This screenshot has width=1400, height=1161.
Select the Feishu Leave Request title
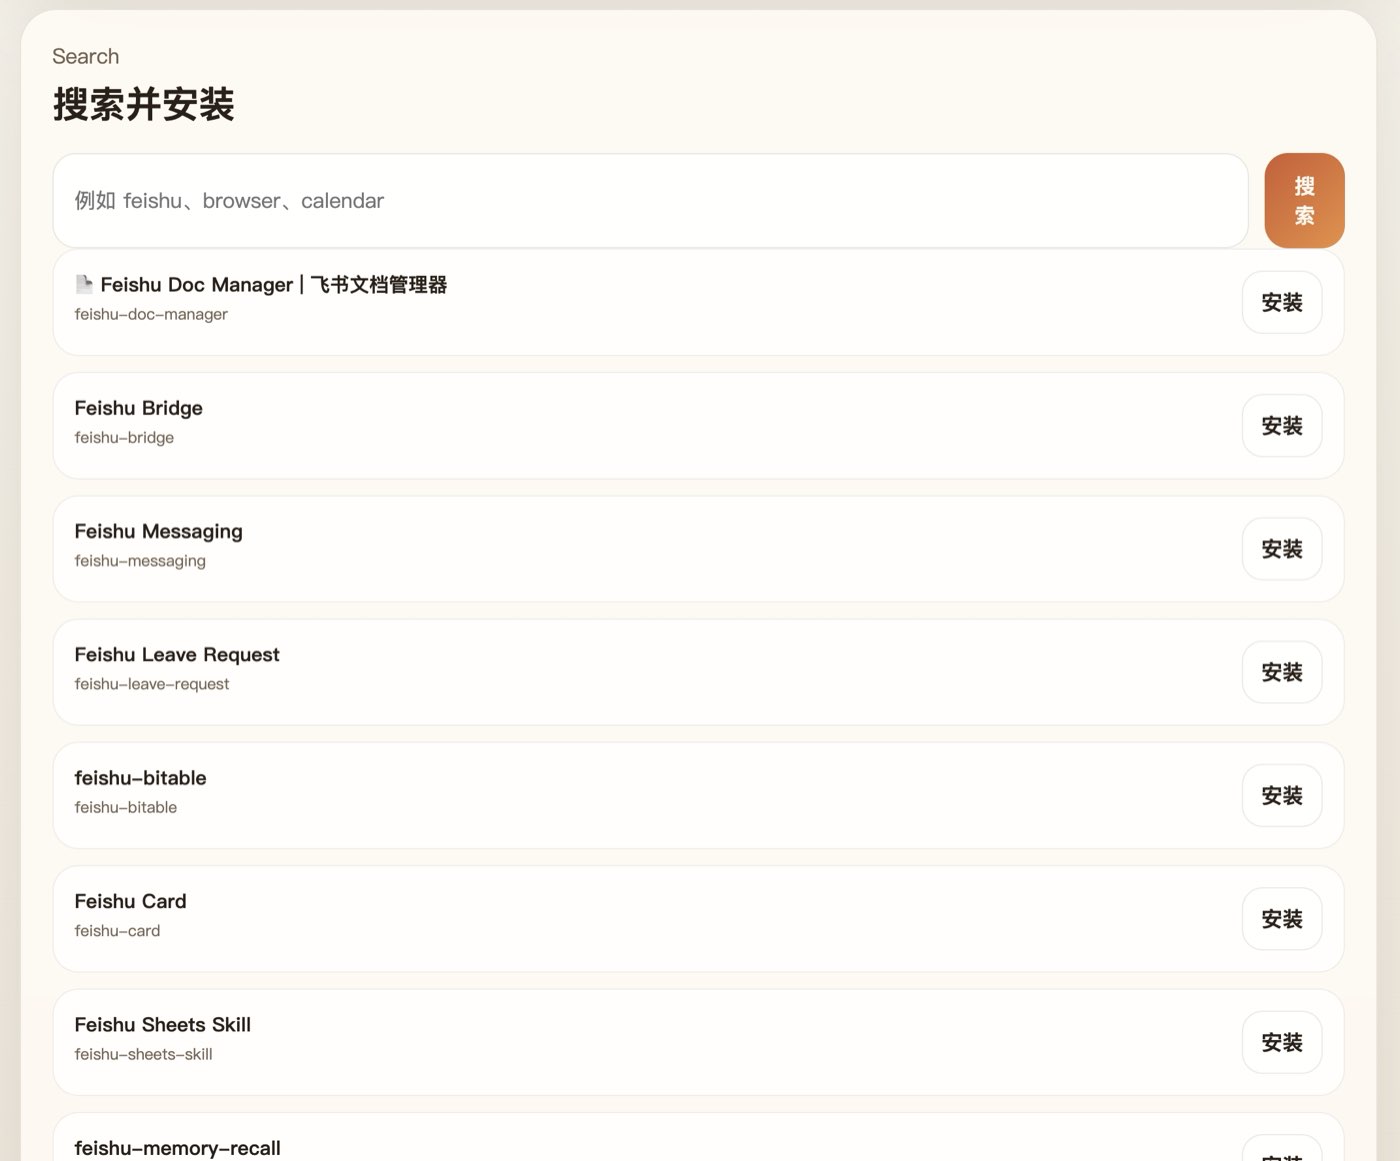177,655
